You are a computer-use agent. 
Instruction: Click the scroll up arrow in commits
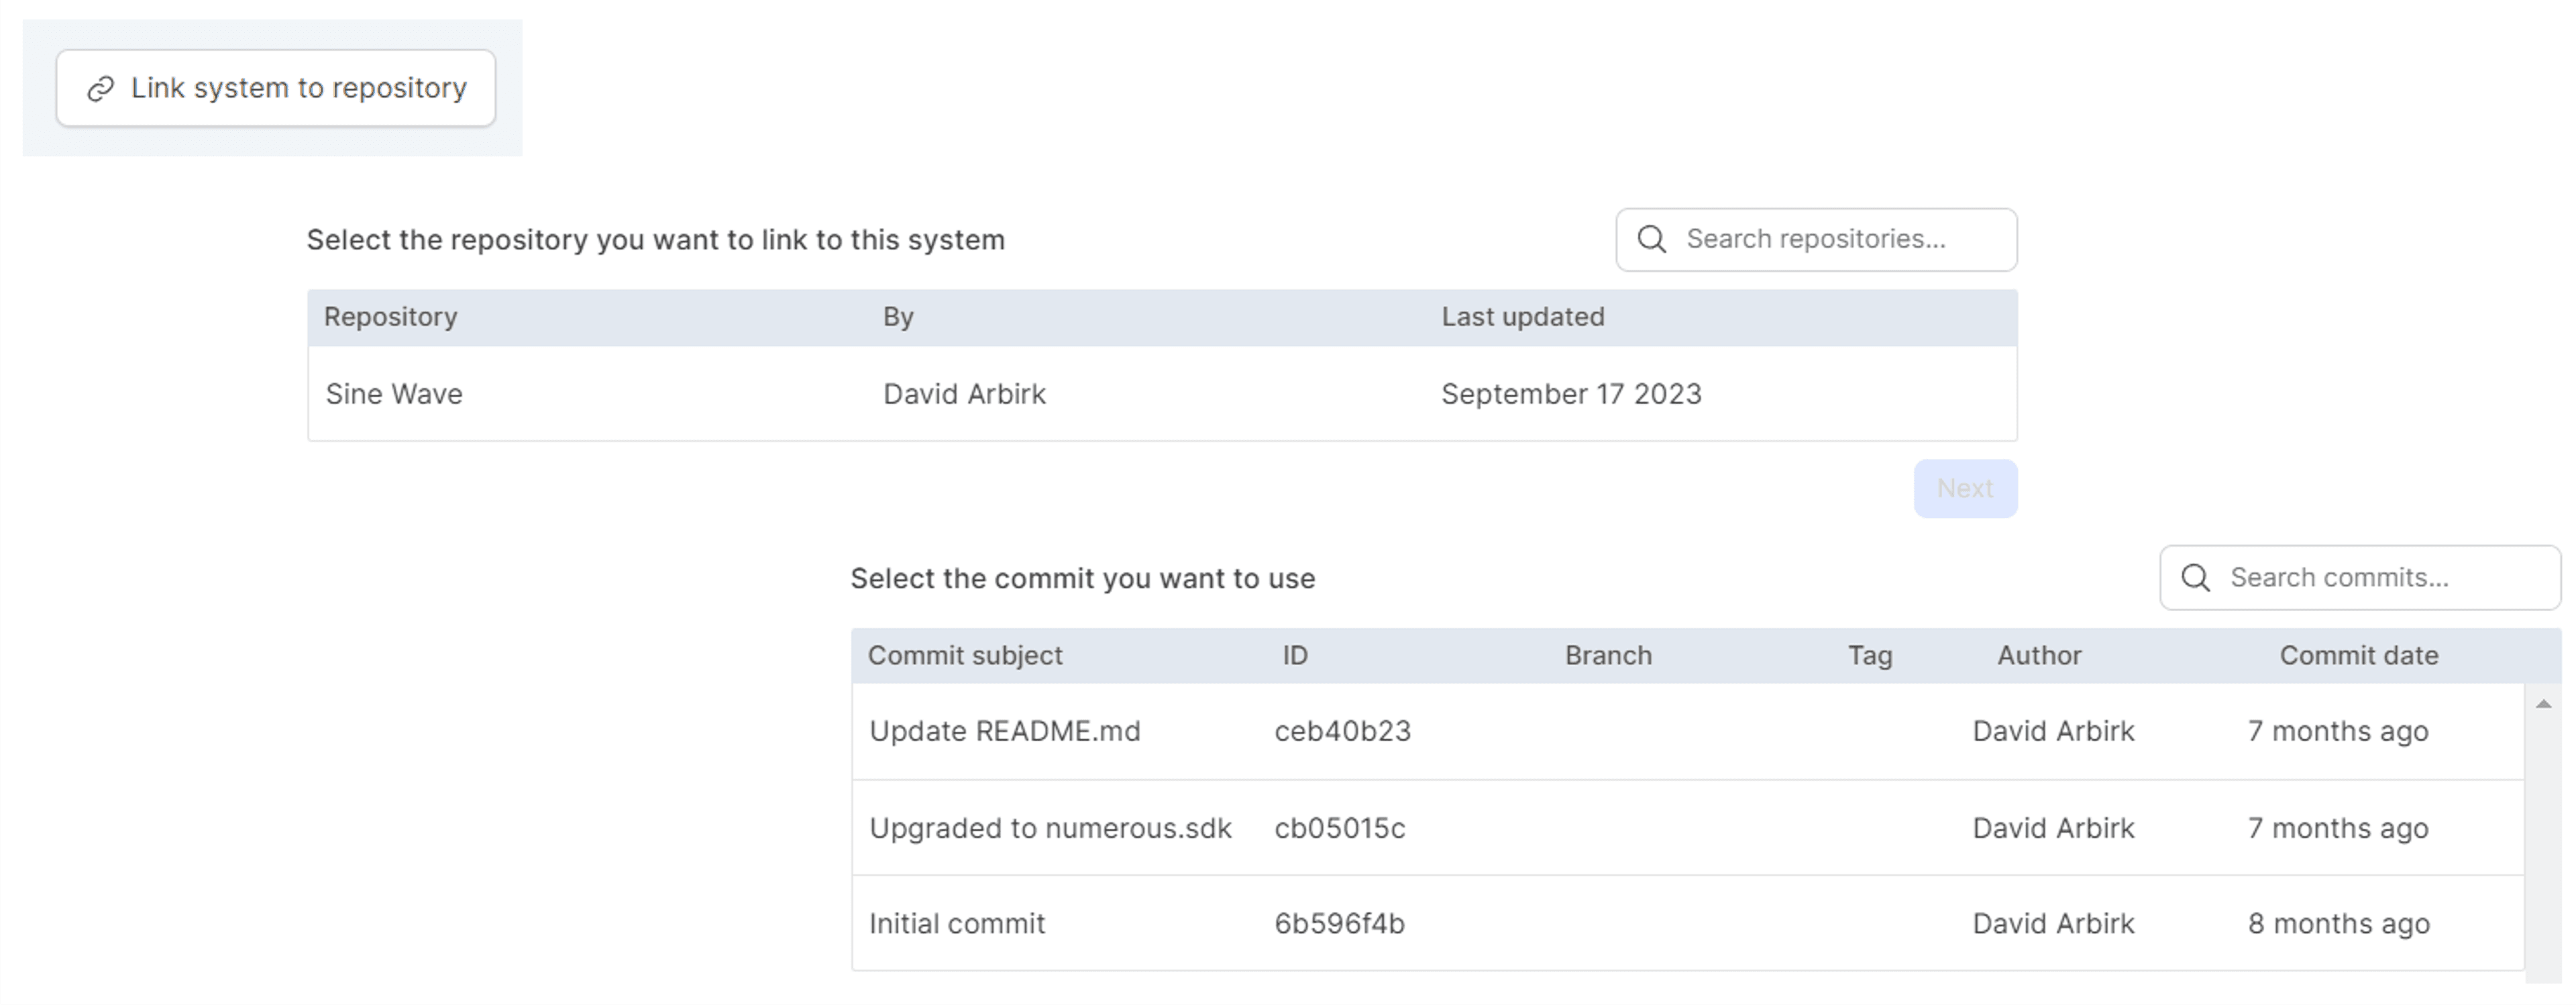2543,704
